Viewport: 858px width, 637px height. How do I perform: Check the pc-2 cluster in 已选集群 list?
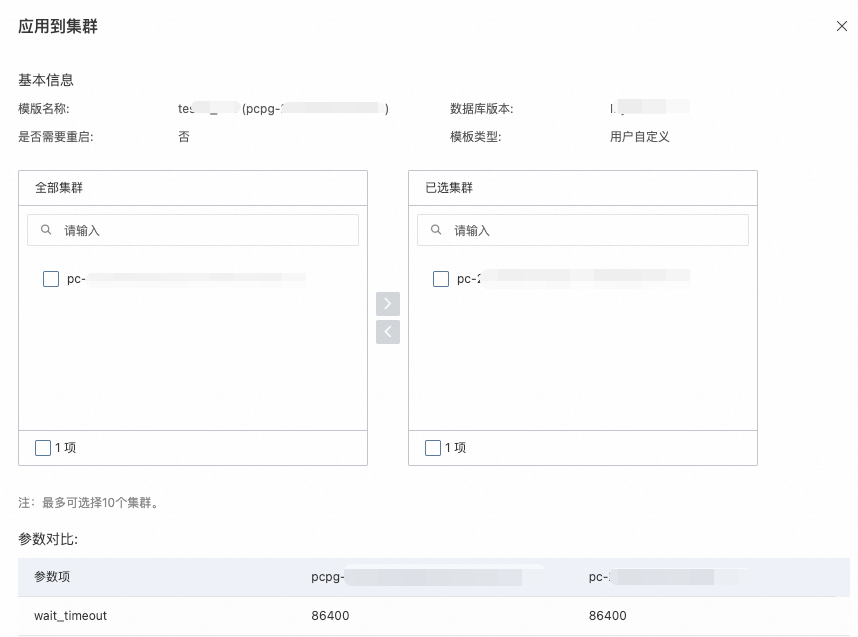point(441,279)
